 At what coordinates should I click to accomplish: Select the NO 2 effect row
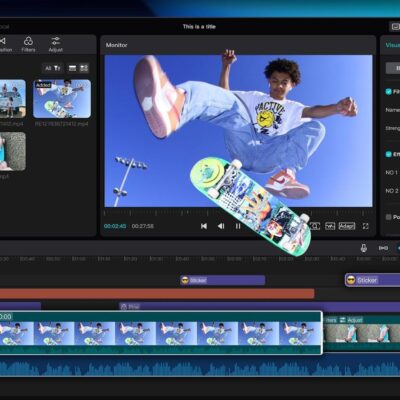(392, 191)
